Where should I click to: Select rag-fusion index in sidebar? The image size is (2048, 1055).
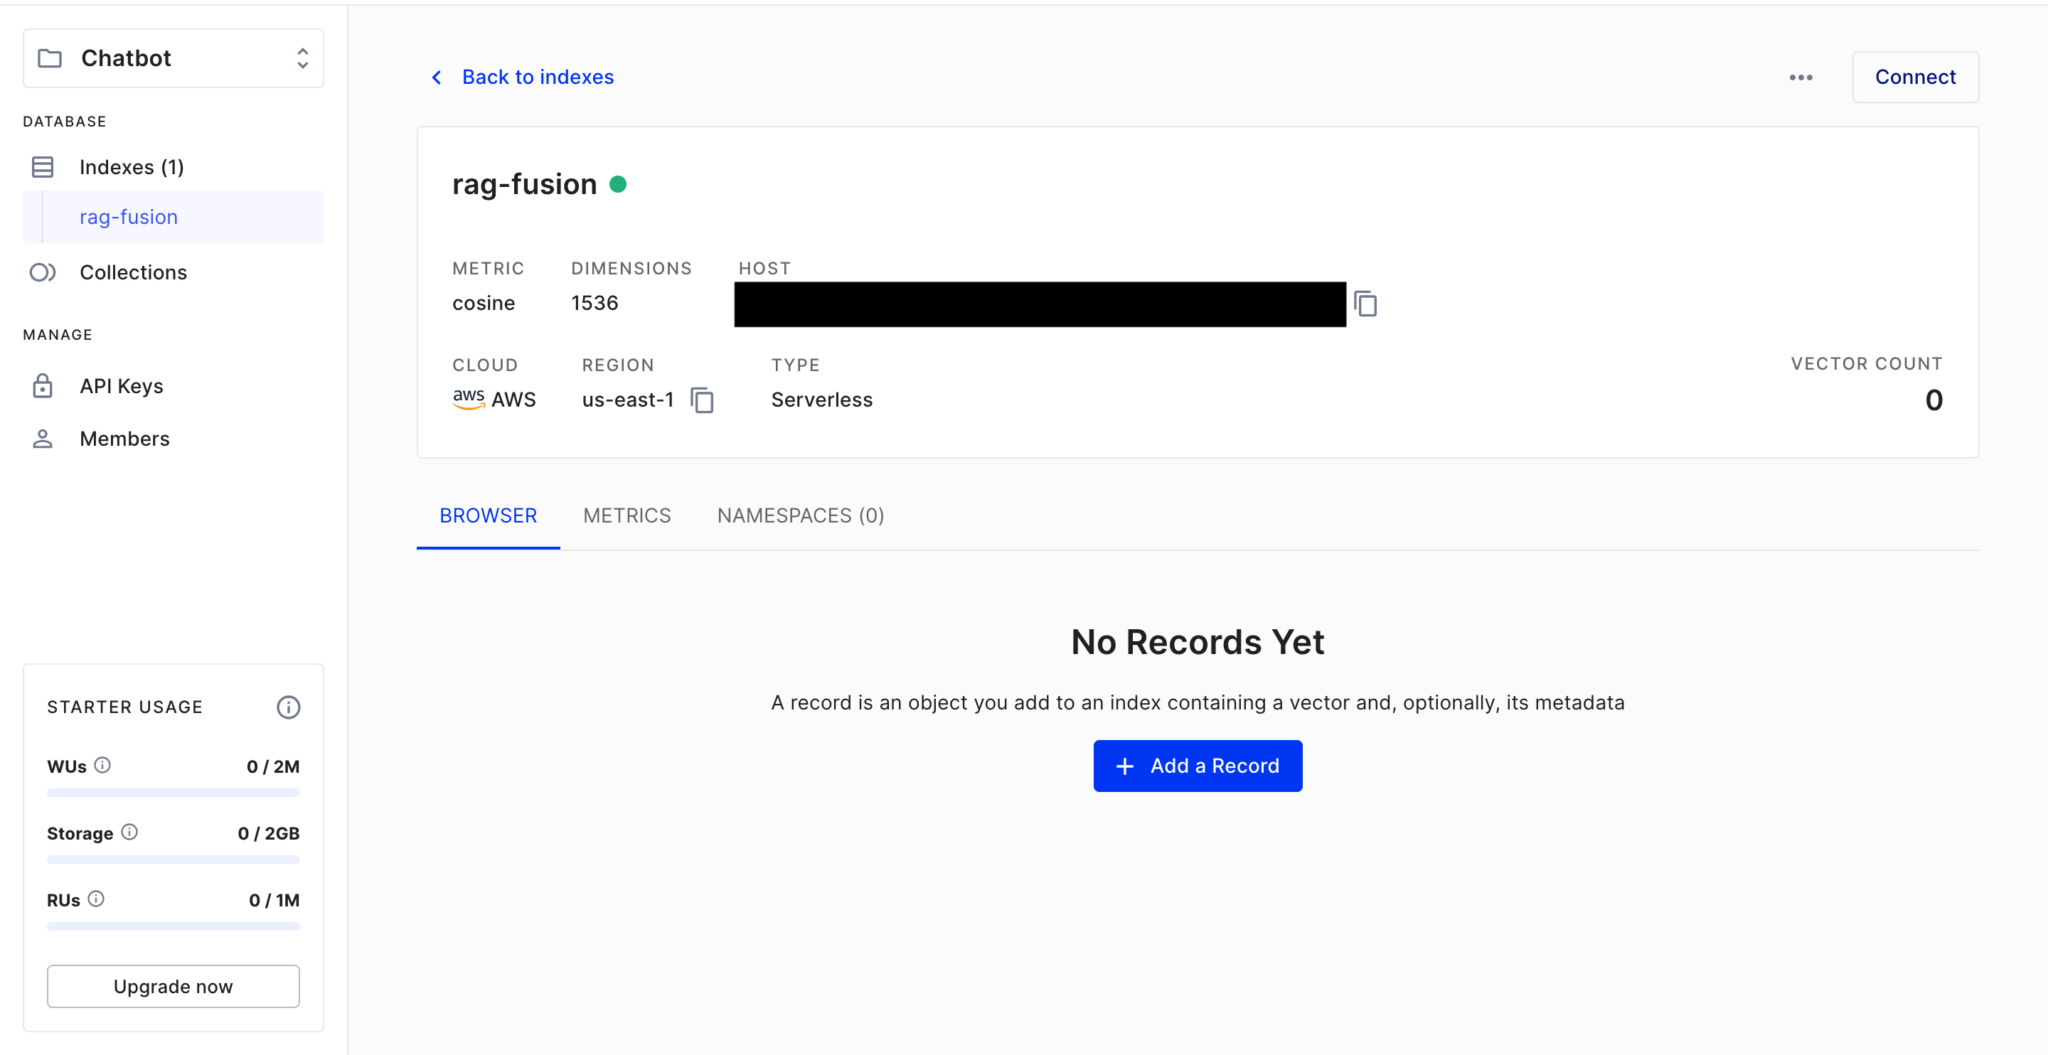129,217
